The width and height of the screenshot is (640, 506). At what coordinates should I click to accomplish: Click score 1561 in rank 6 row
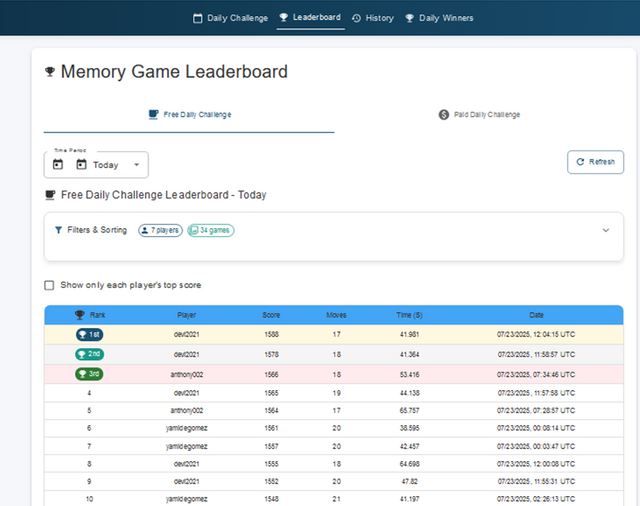(271, 428)
